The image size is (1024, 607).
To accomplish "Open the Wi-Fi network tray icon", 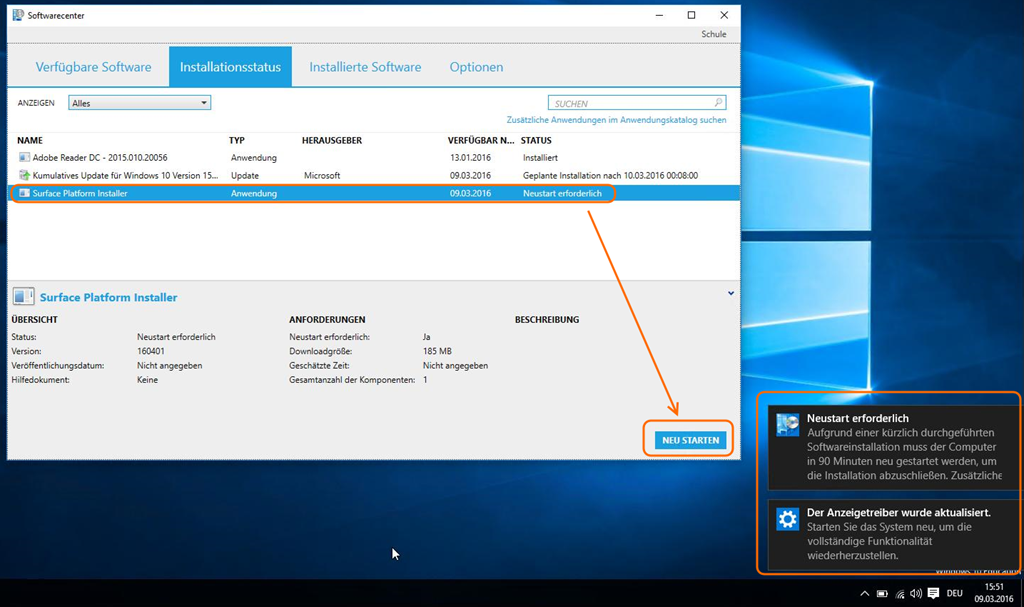I will pyautogui.click(x=899, y=593).
